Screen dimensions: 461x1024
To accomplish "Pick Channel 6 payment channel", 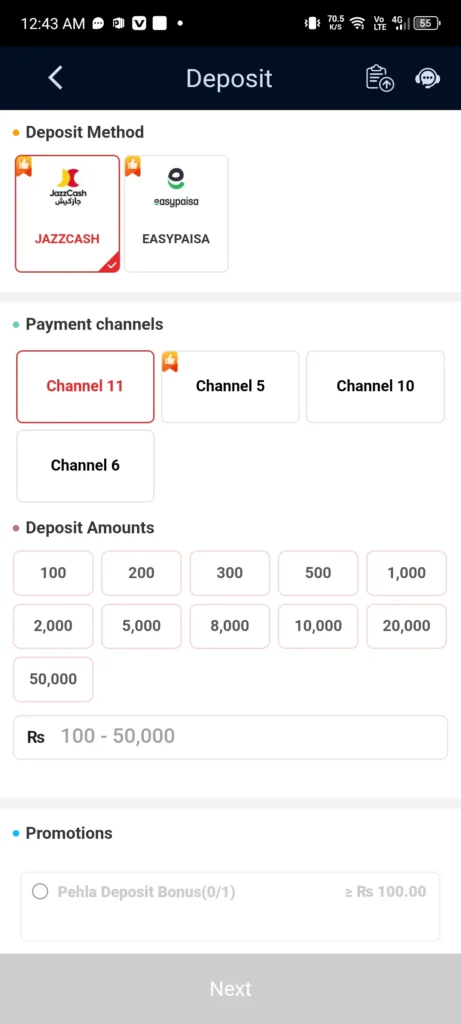I will pos(85,466).
